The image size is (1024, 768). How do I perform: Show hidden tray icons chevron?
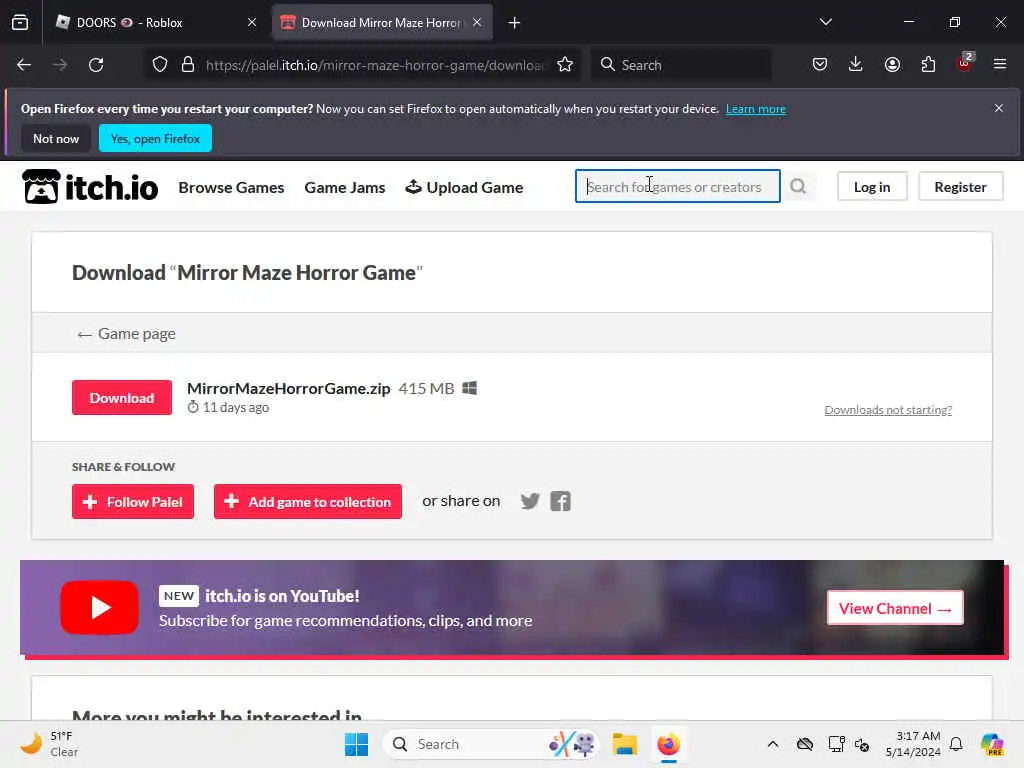coord(773,744)
